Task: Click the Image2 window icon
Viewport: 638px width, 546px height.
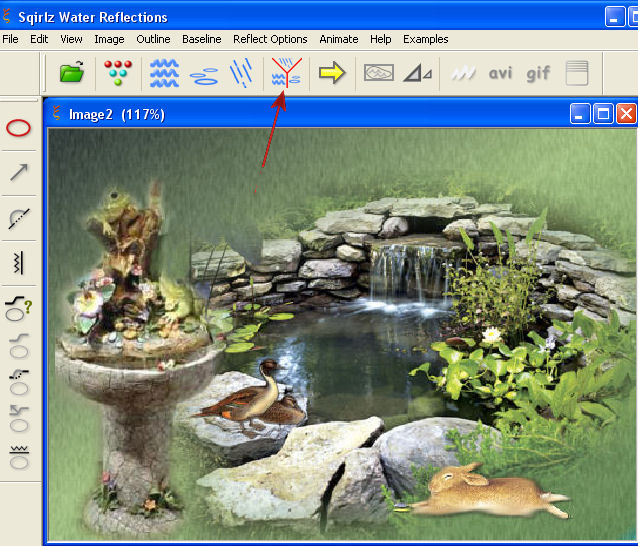Action: click(x=57, y=113)
